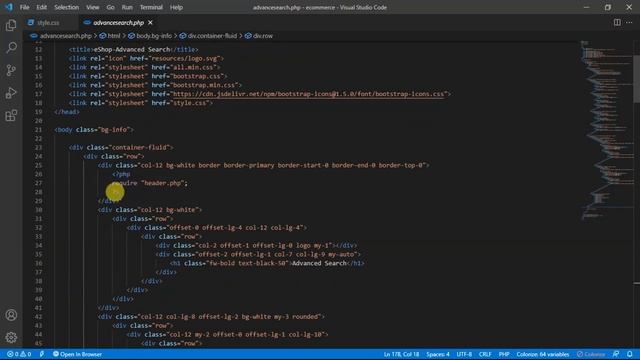
Task: Click line number 21 in gutter
Action: pyautogui.click(x=38, y=129)
